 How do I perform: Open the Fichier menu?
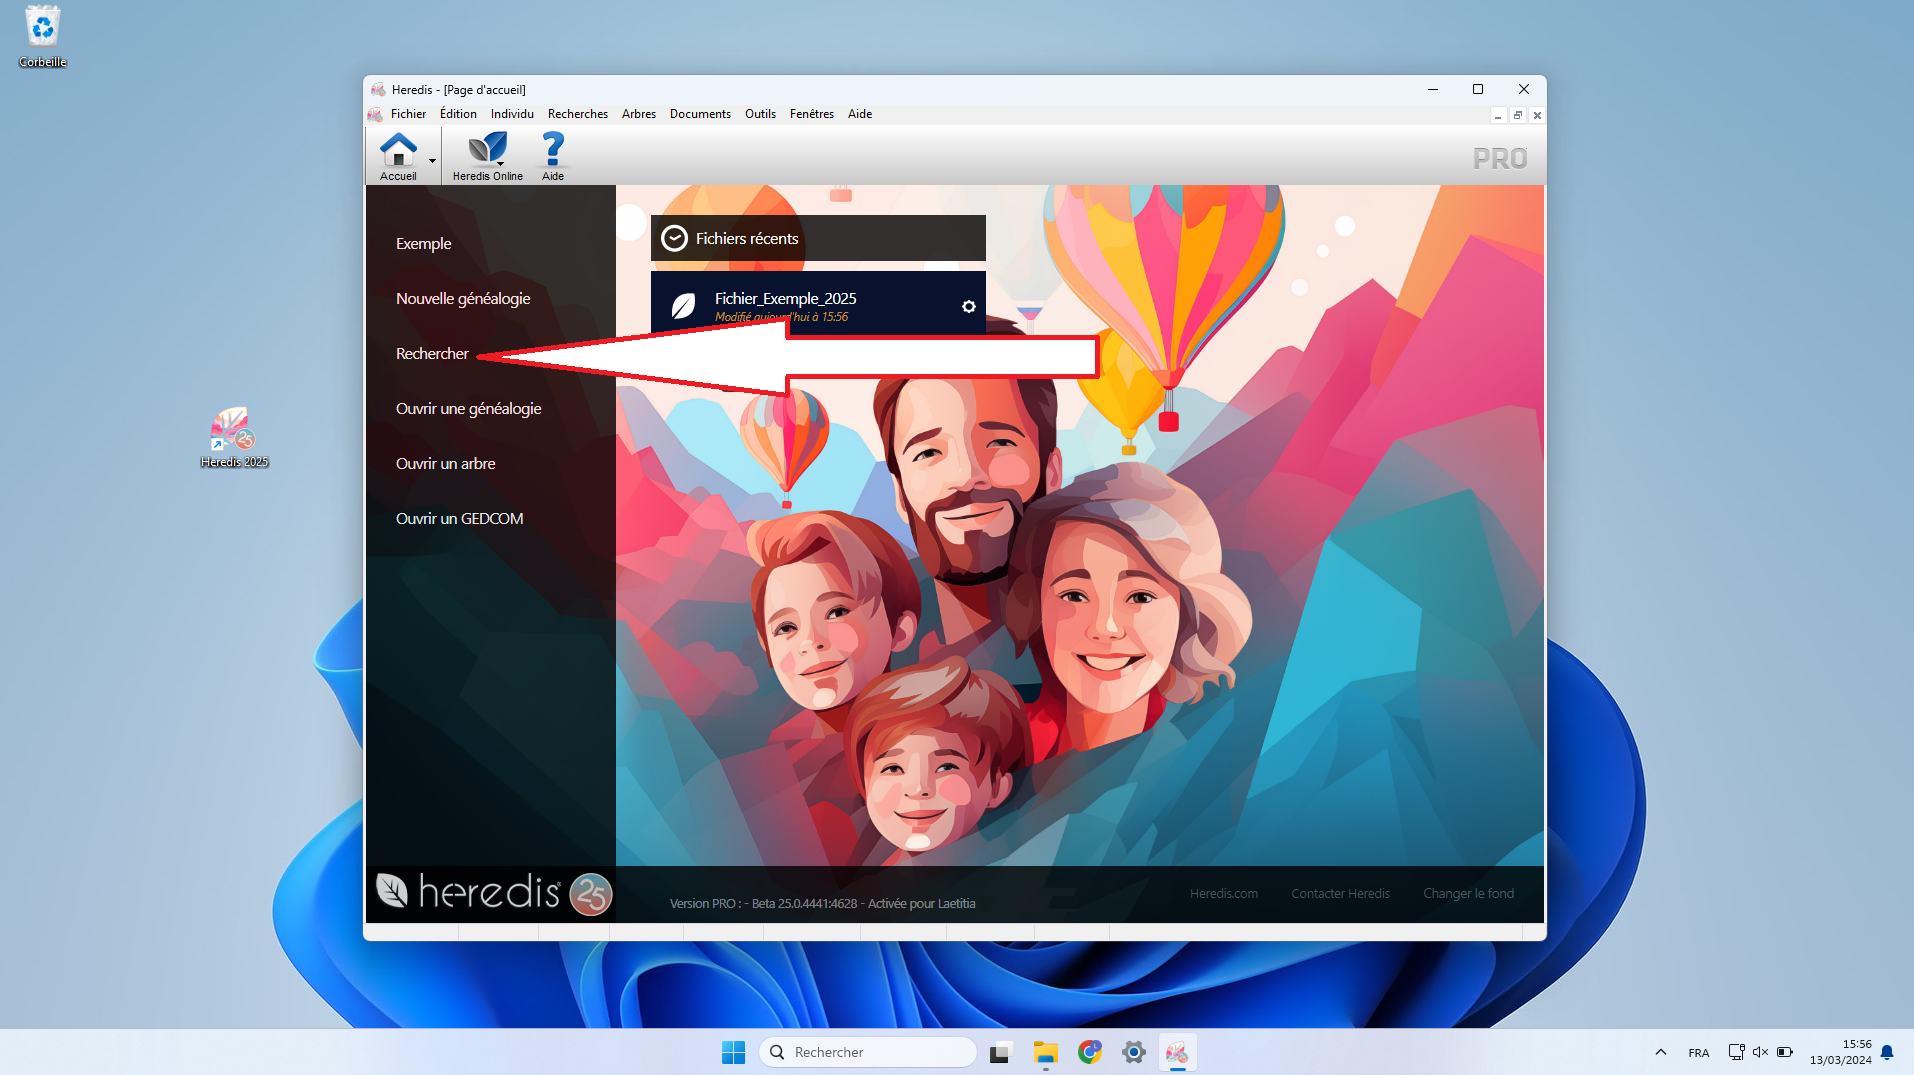[408, 114]
